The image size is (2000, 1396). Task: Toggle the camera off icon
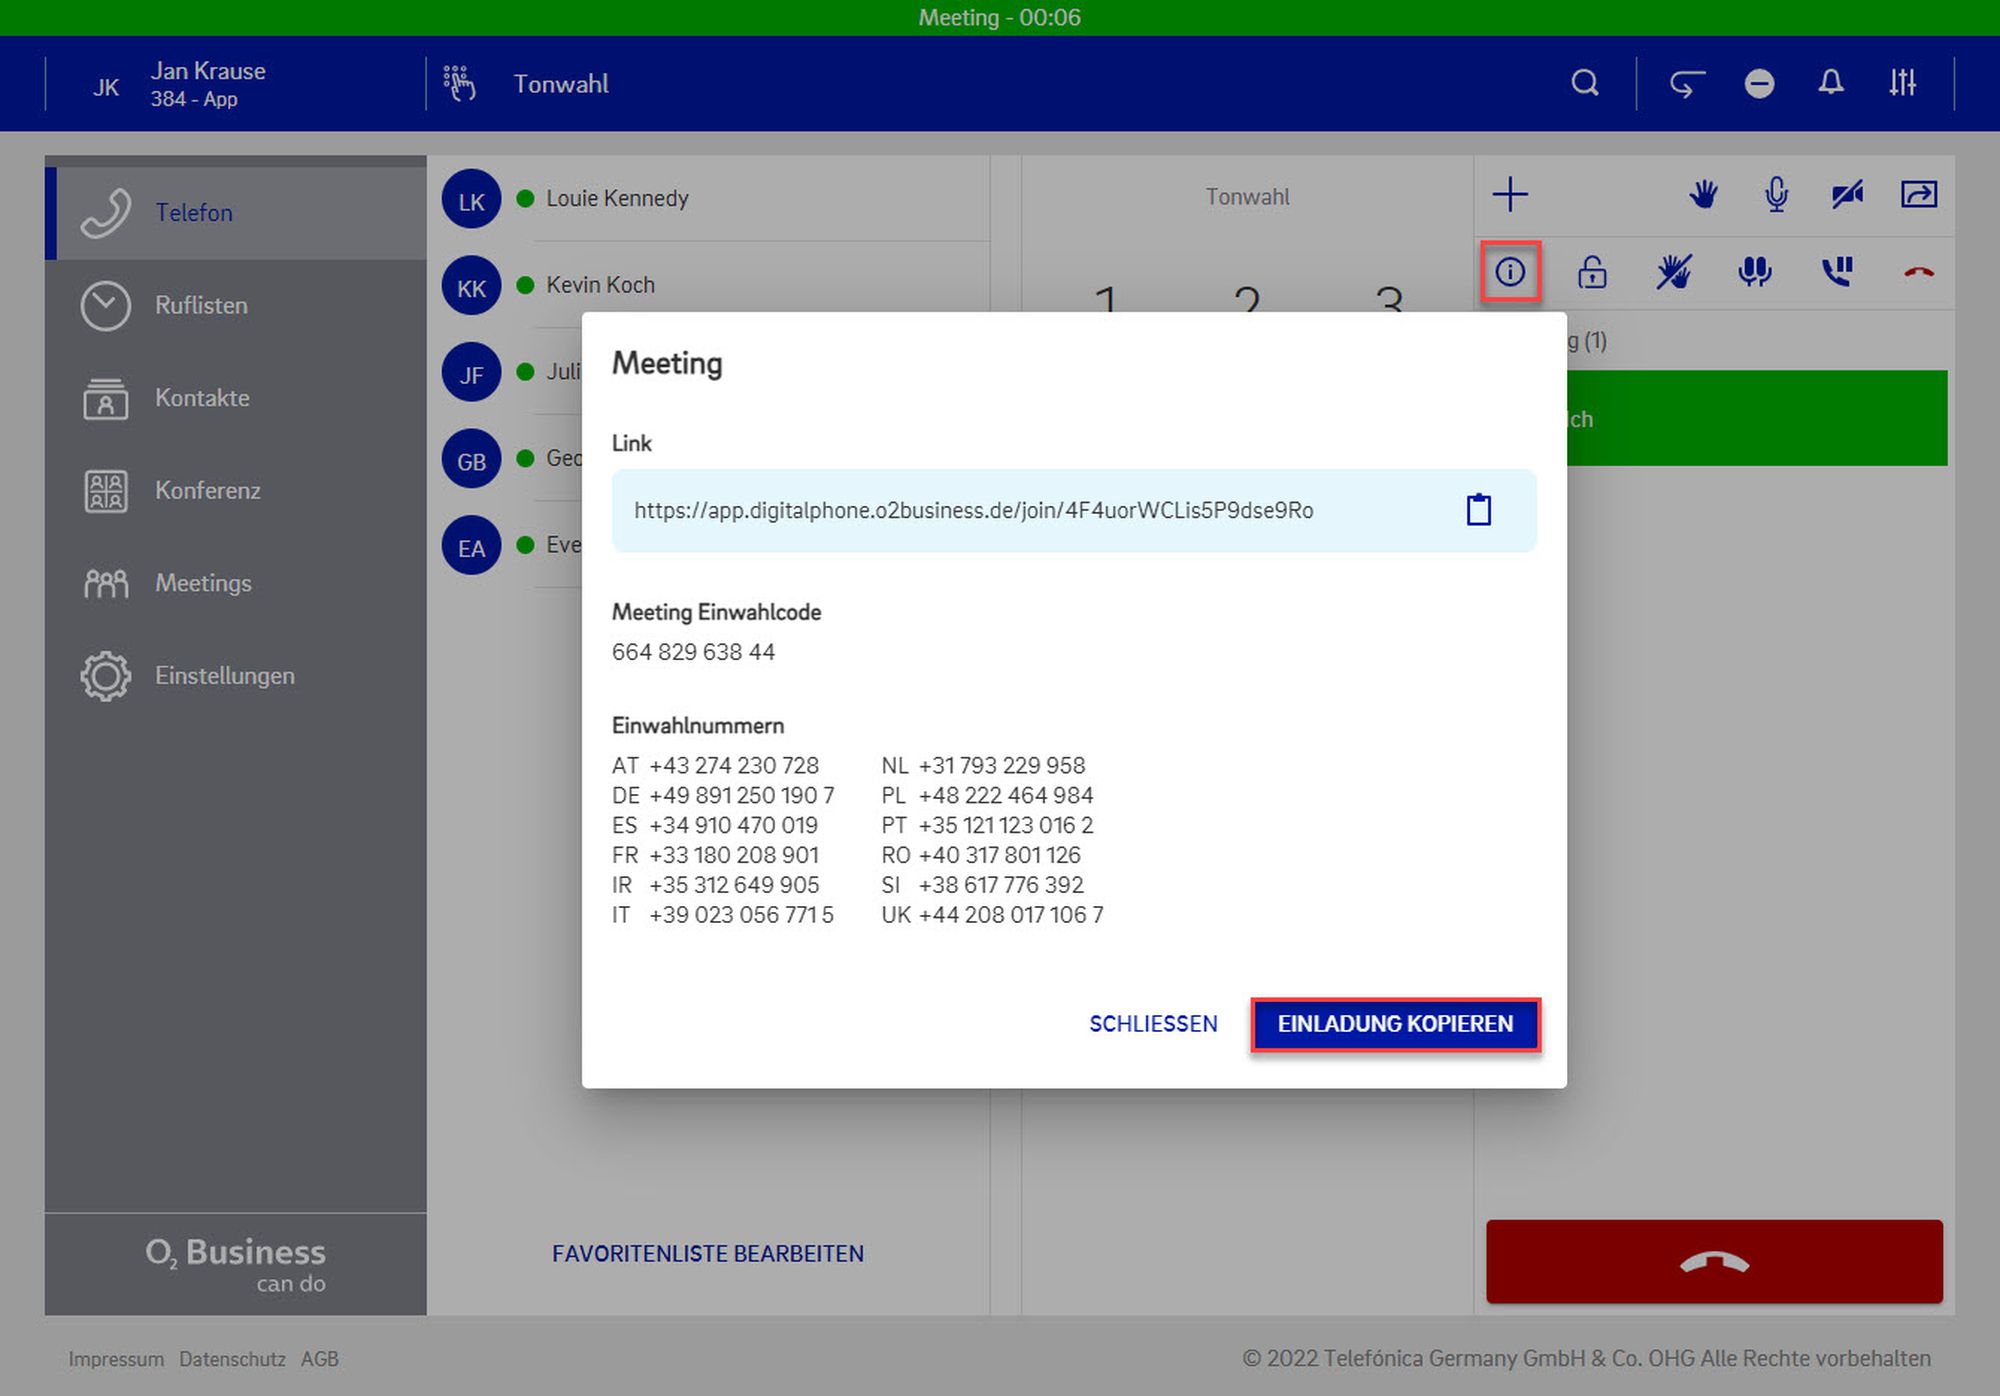pyautogui.click(x=1847, y=194)
